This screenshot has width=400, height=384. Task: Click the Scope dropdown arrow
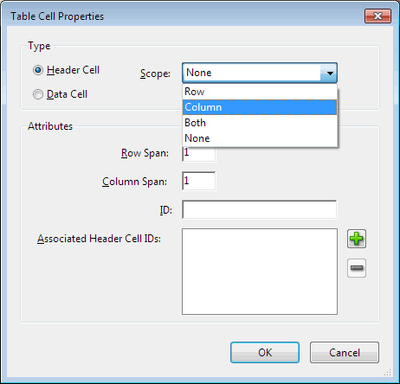[329, 73]
